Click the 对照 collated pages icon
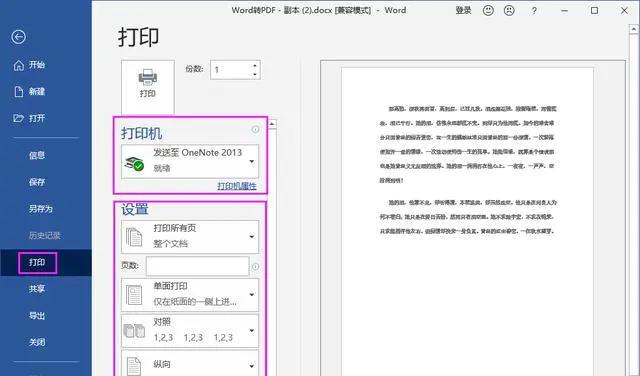The width and height of the screenshot is (640, 376). (x=134, y=331)
